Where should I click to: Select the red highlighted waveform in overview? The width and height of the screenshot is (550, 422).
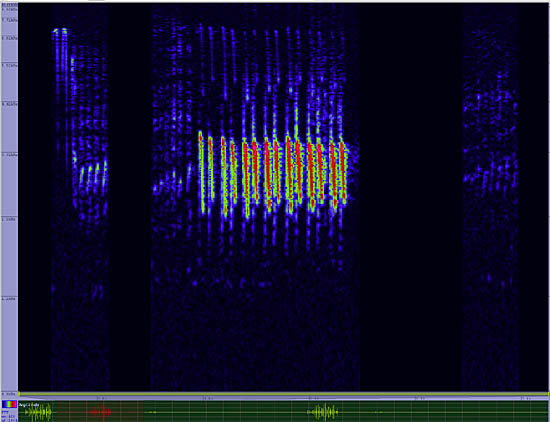(x=100, y=412)
